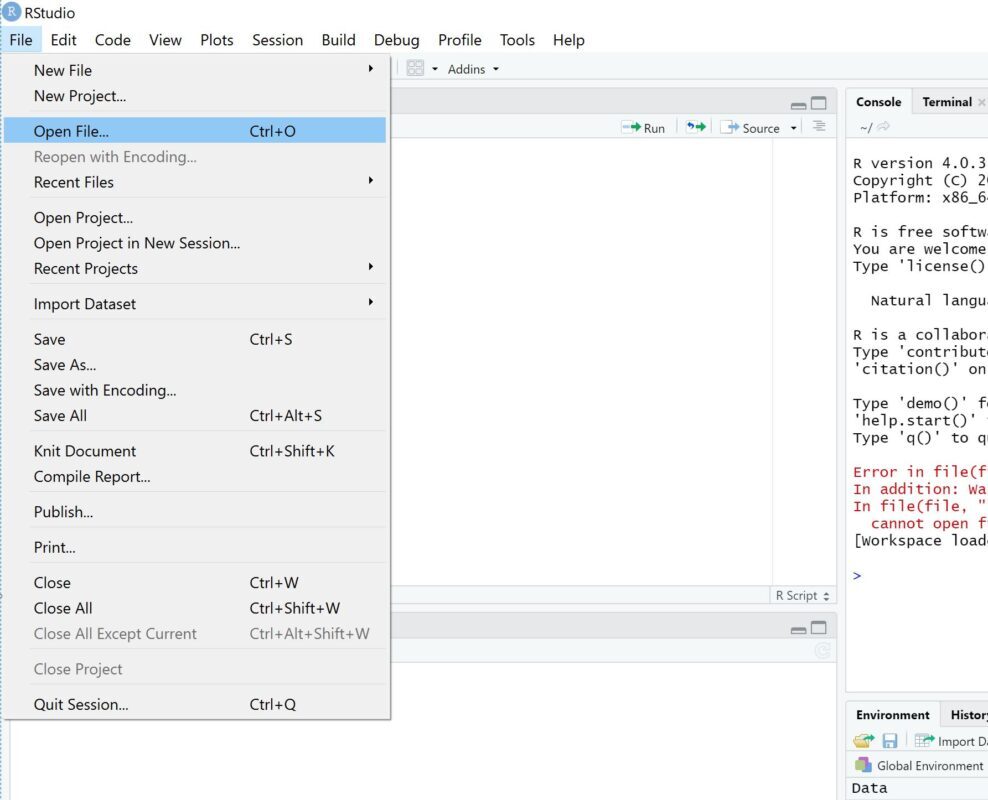Viewport: 988px width, 800px height.
Task: Run the current line with the Run icon
Action: pos(641,127)
